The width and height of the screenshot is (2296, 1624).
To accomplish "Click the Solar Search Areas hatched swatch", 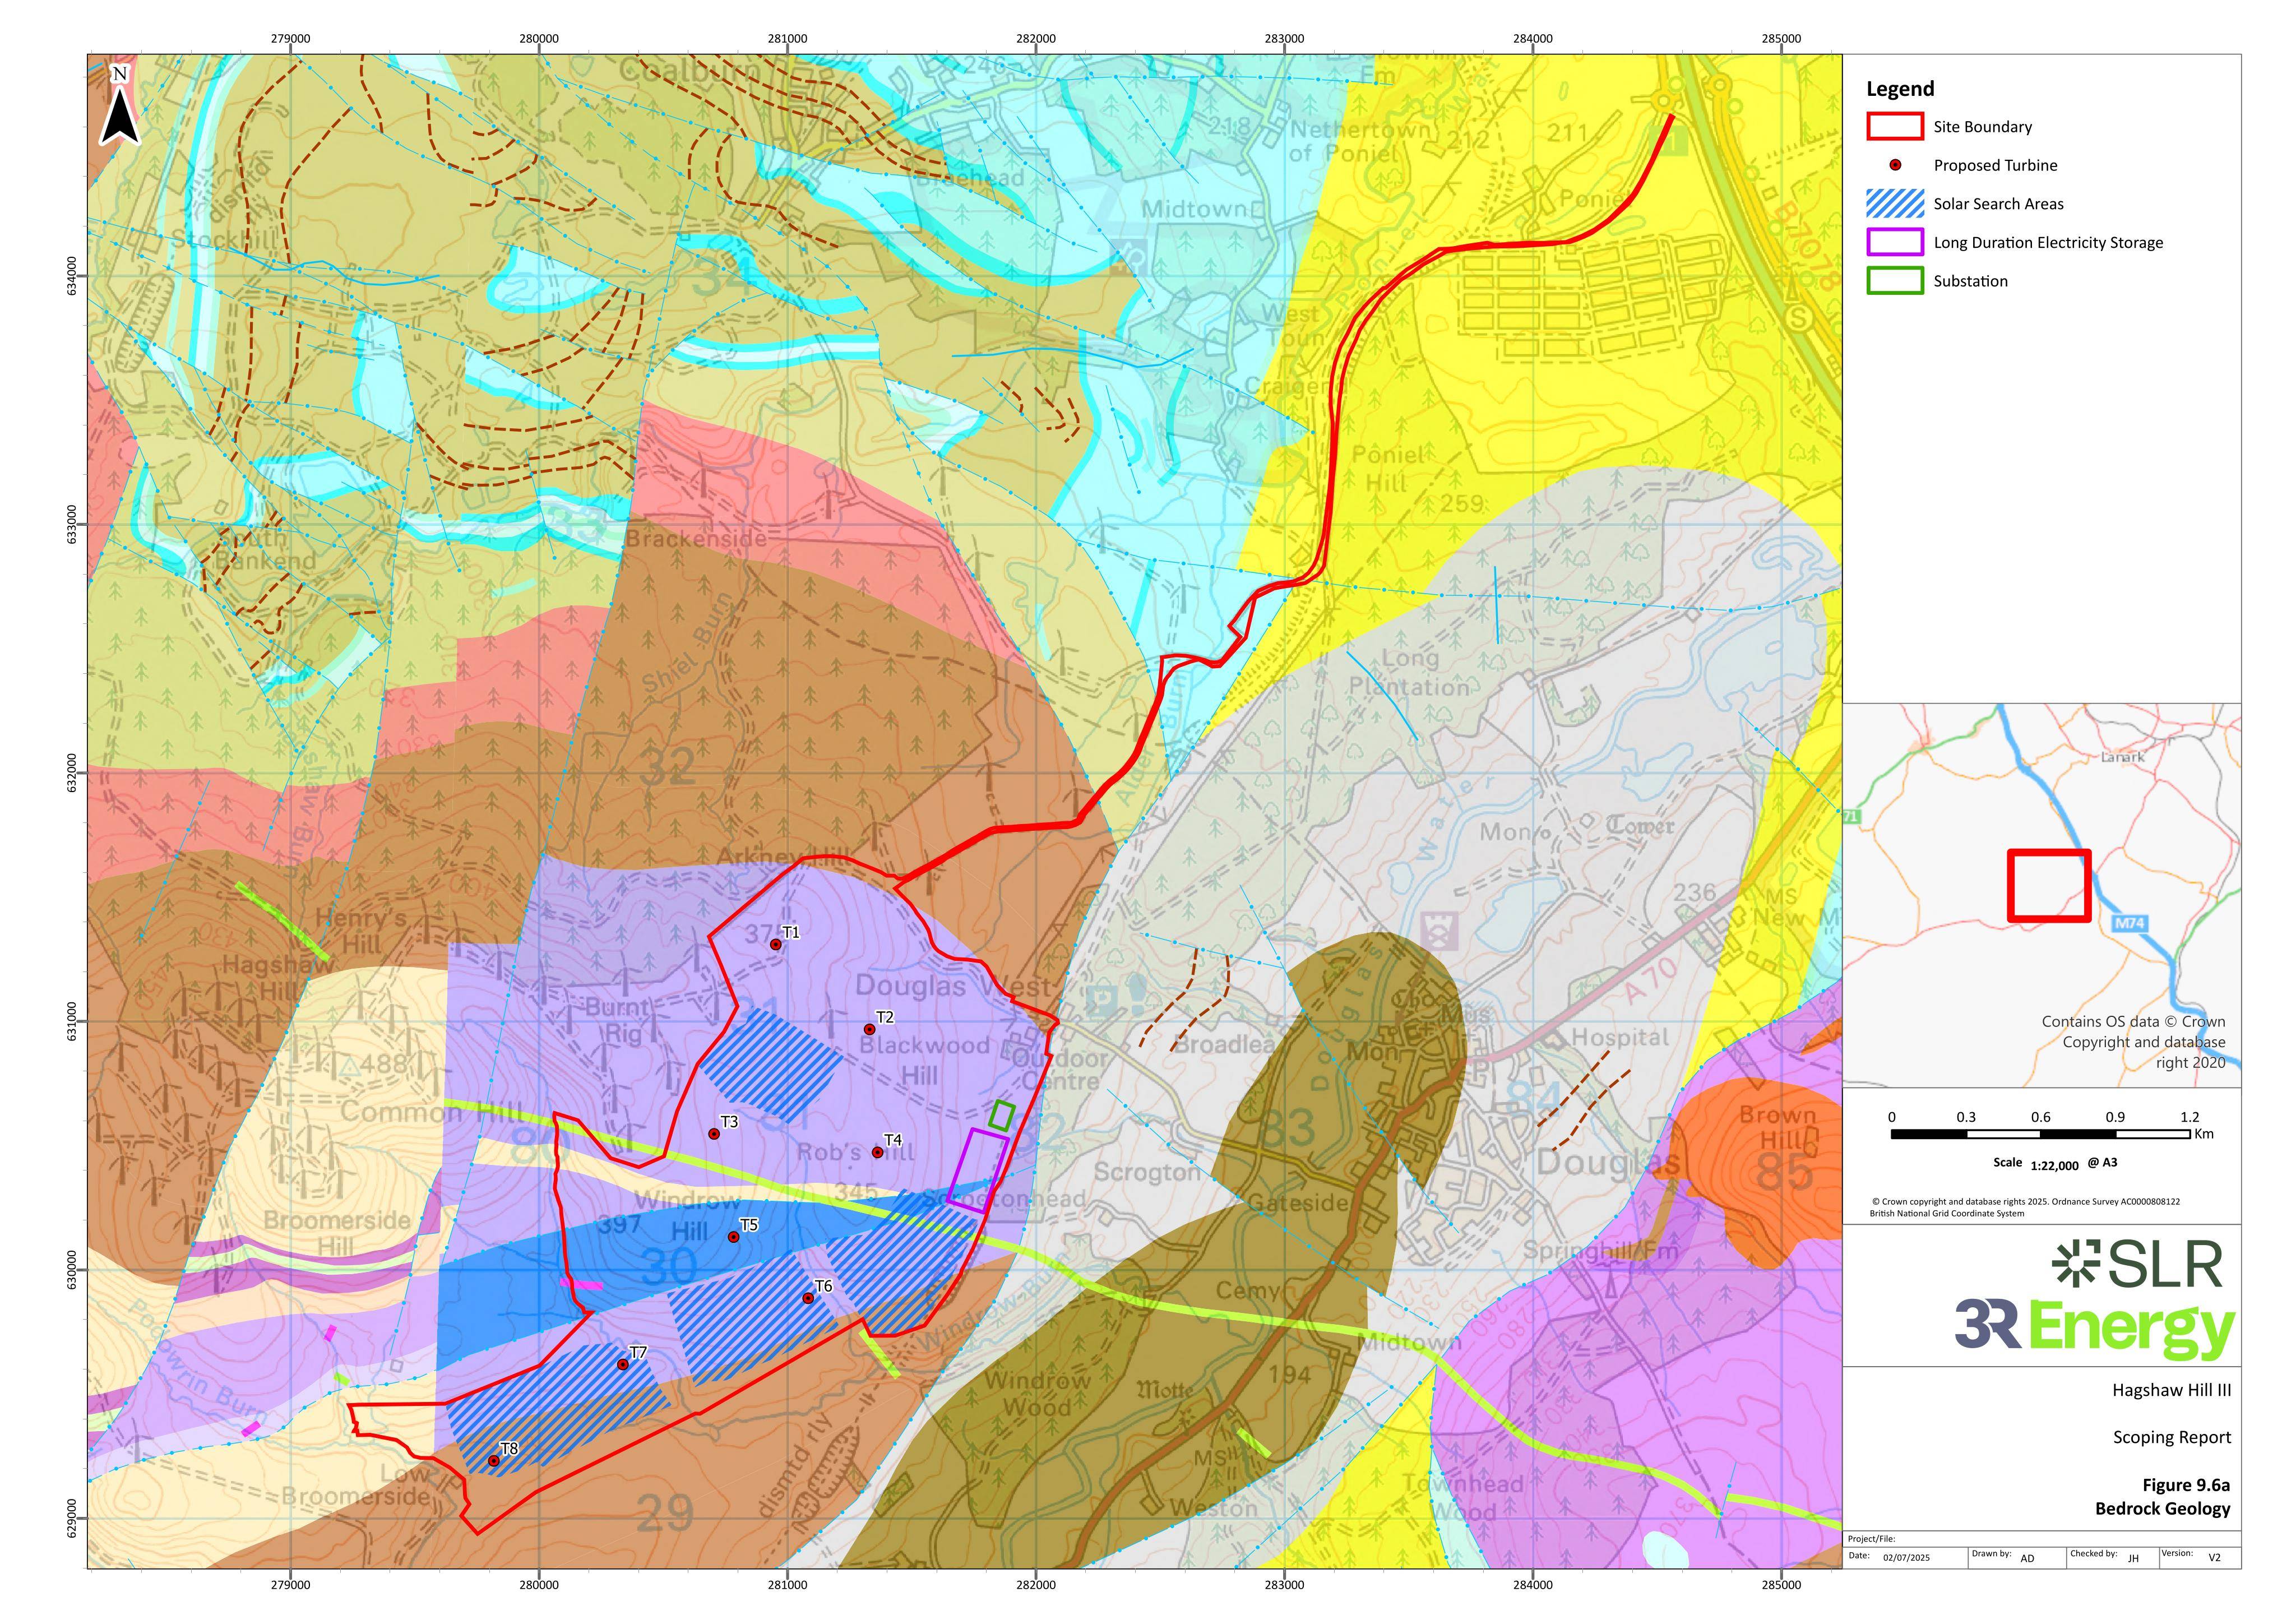I will (x=1894, y=204).
